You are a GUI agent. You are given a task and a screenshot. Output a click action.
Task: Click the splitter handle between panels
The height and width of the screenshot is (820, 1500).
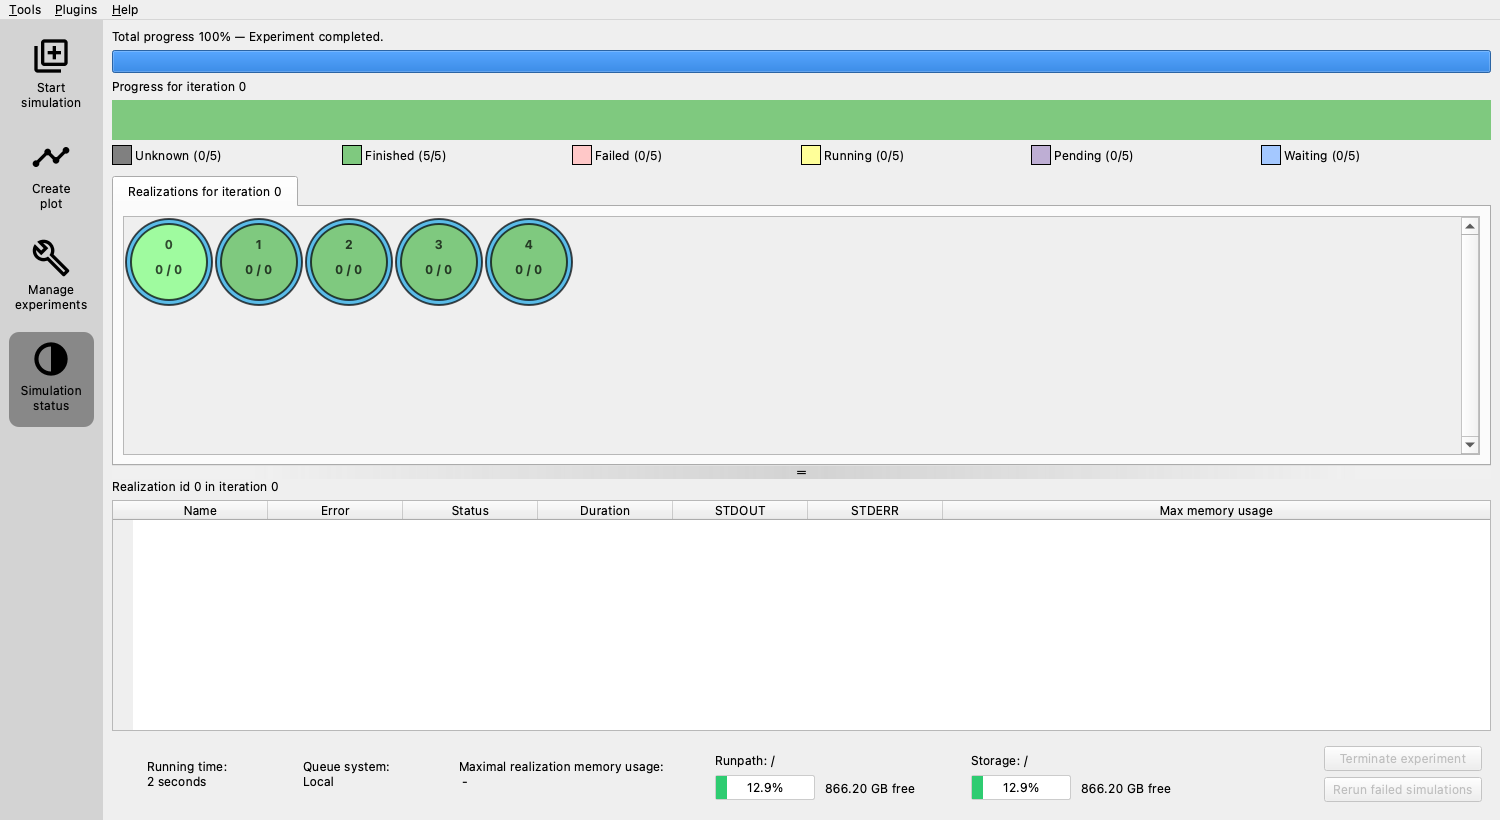(801, 472)
